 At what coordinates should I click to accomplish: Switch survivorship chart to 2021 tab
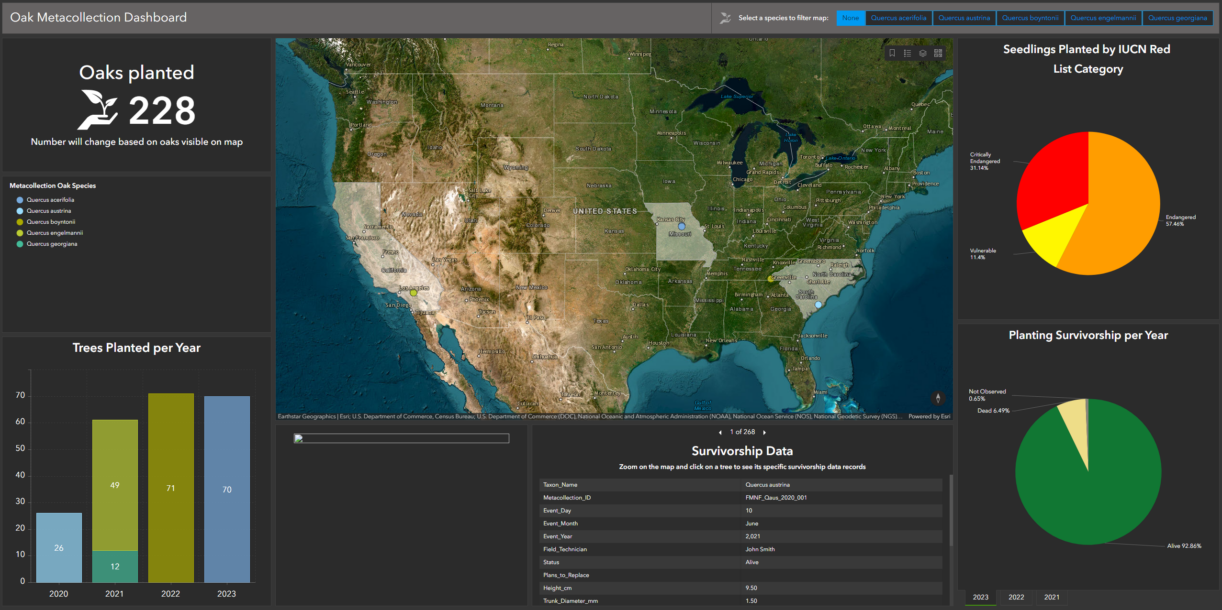coord(1051,597)
